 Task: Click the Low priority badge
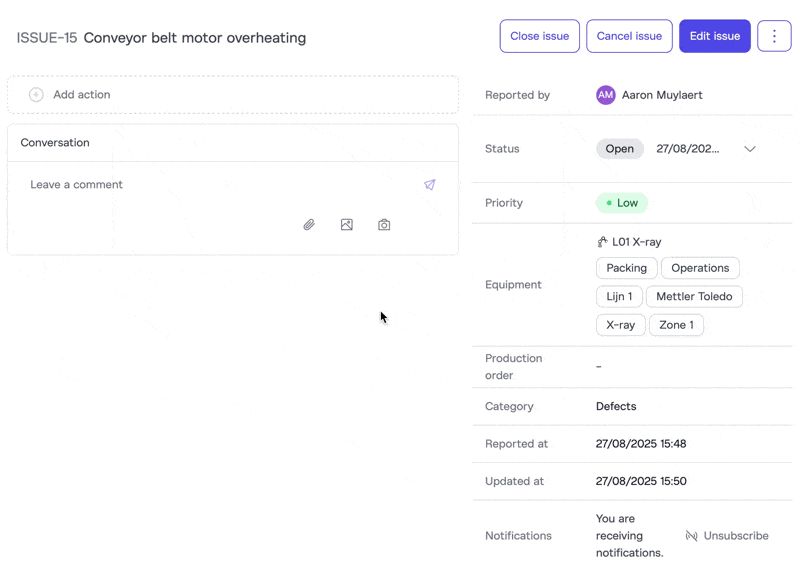622,203
